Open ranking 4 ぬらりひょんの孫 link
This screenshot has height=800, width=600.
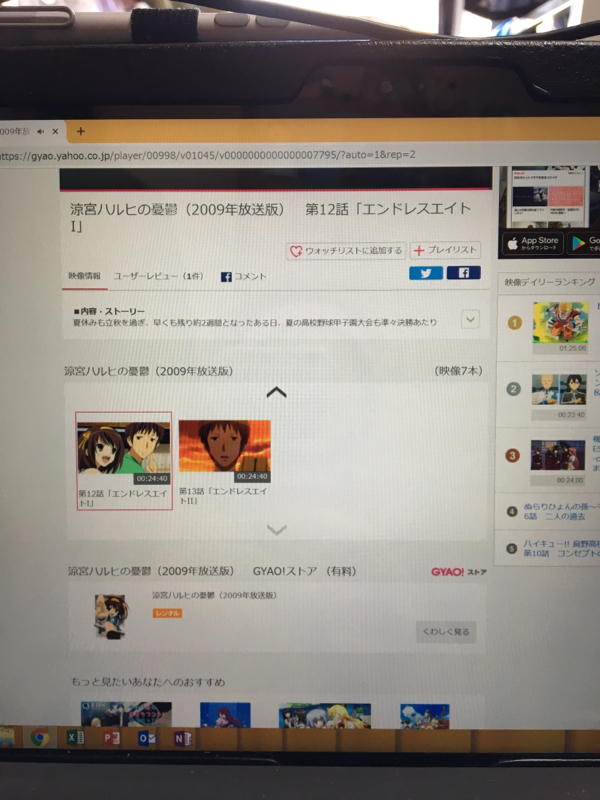561,512
